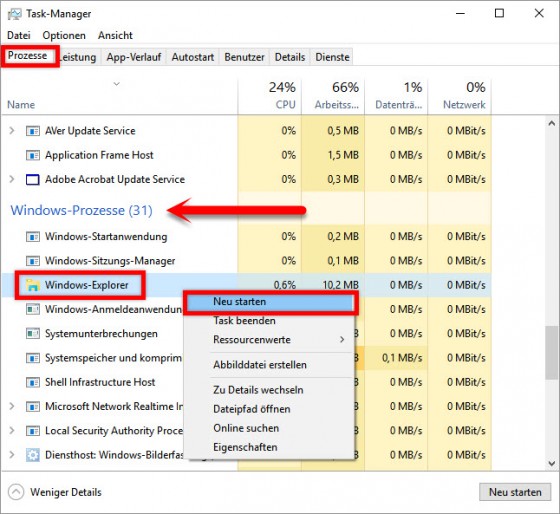Choose Dateipfad öffnen in context menu
This screenshot has height=514, width=560.
click(270, 409)
